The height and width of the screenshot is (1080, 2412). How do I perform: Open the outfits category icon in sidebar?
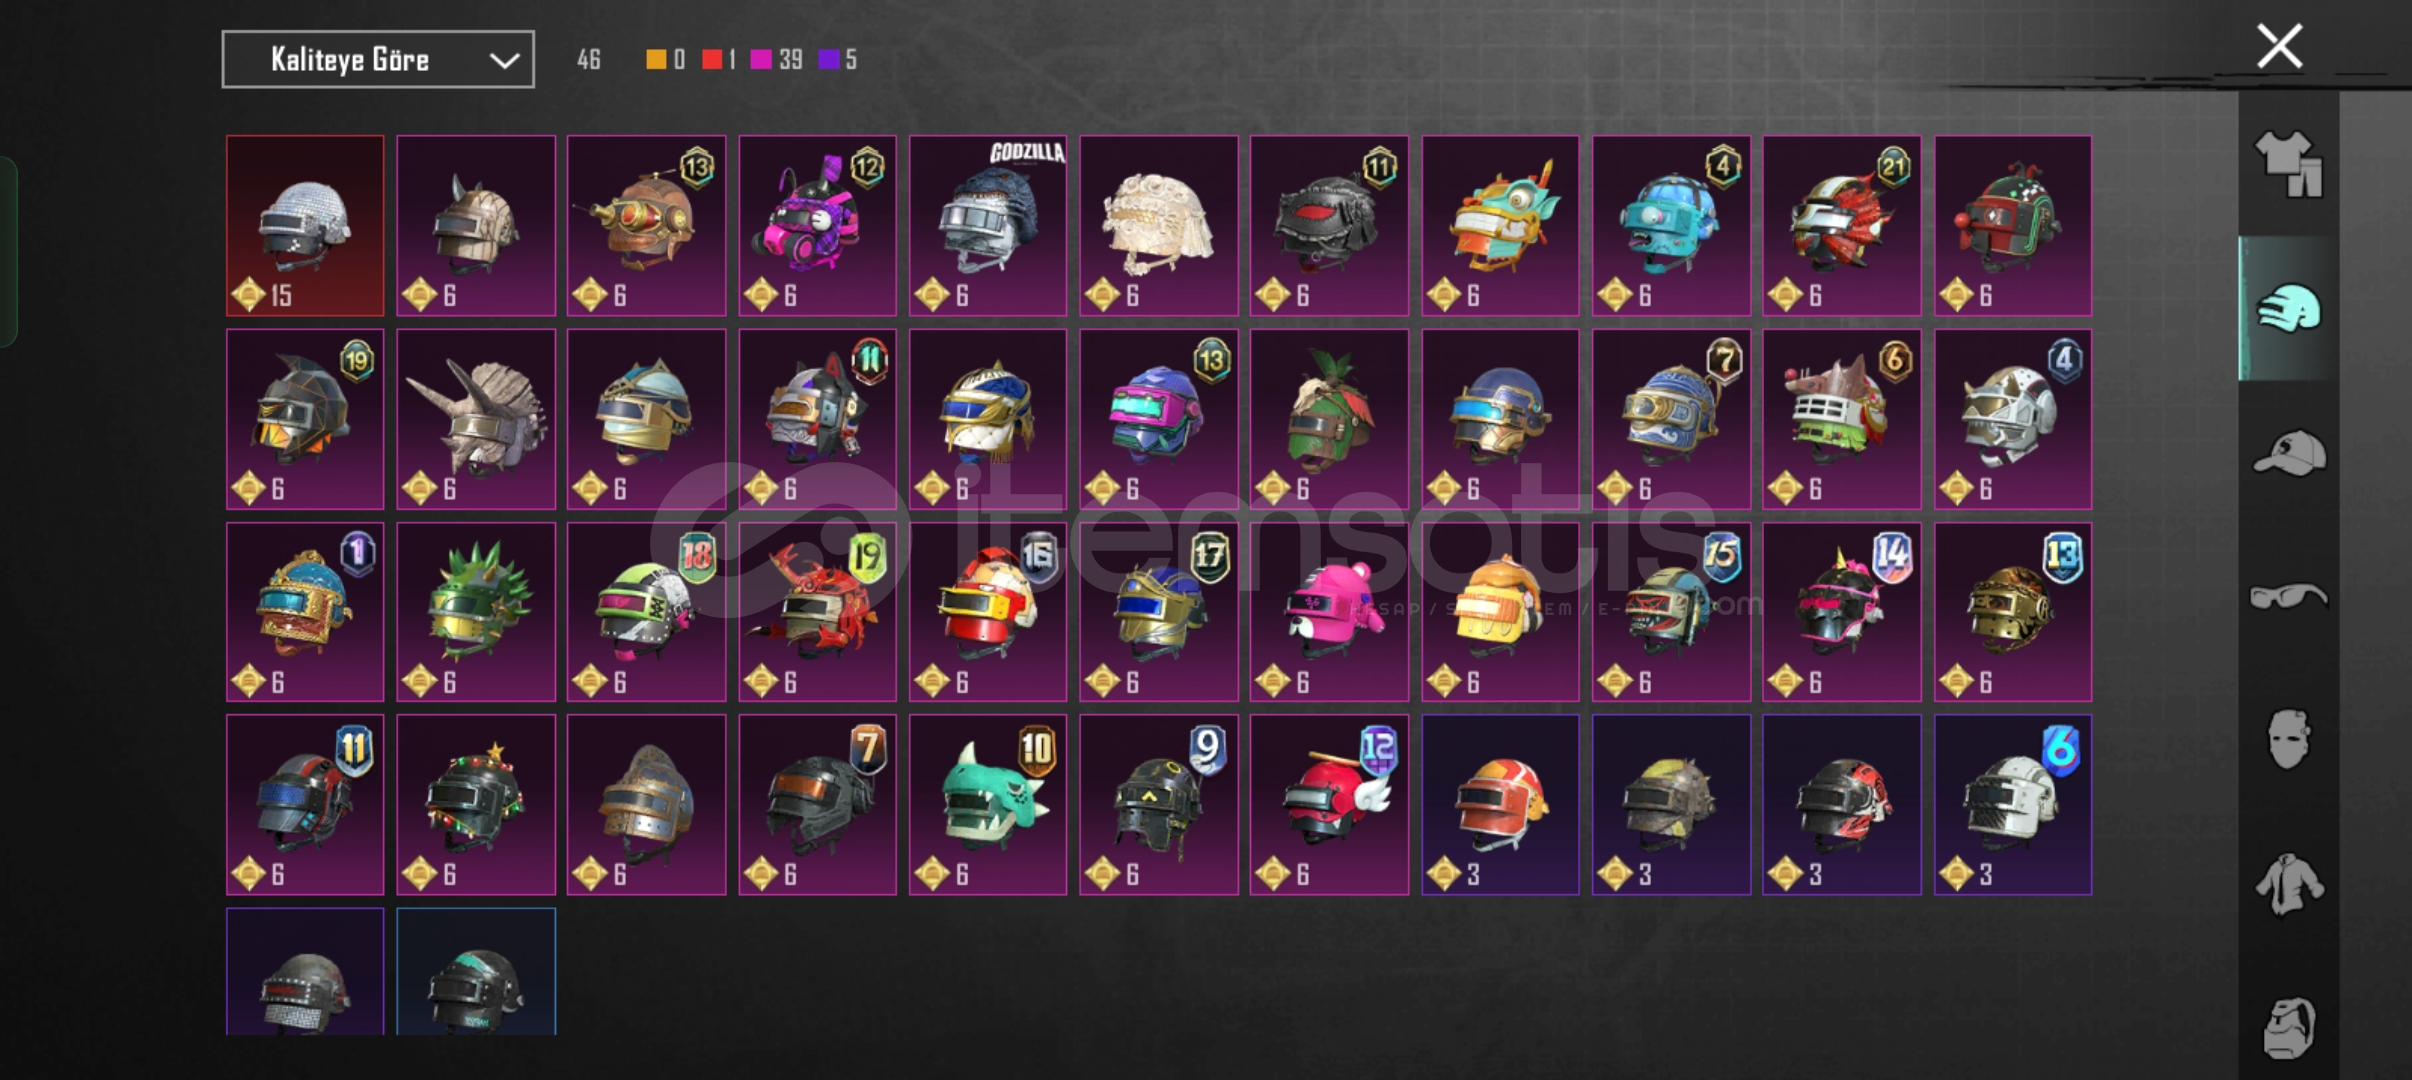click(x=2288, y=164)
